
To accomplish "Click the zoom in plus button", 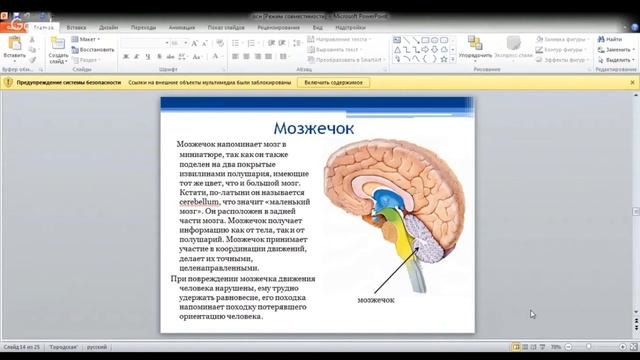I will [622, 347].
